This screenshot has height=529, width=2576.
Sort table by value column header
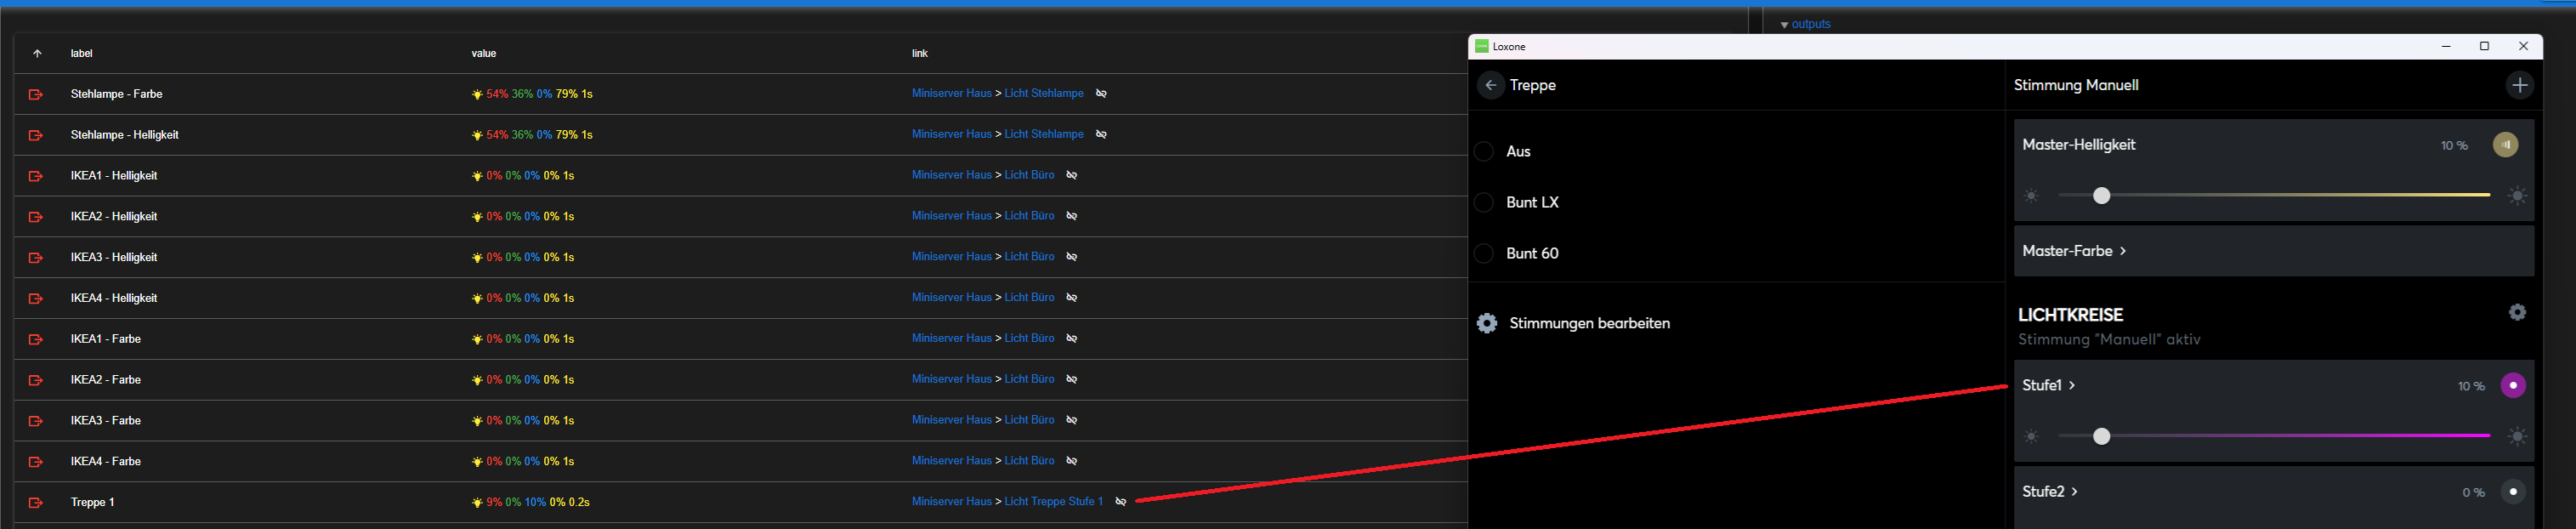(484, 54)
